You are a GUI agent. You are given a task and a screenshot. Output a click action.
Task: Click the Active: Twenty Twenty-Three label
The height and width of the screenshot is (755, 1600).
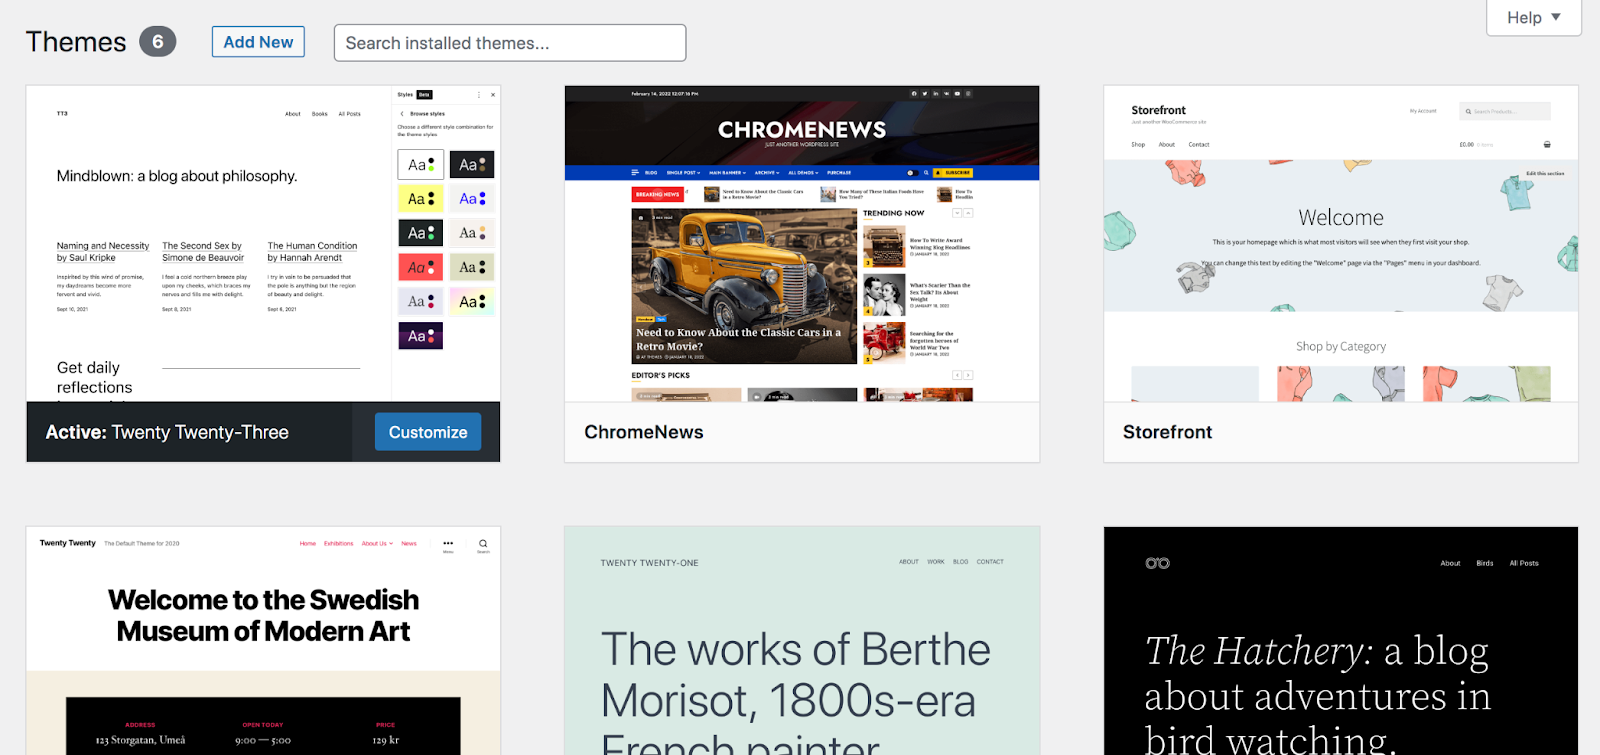click(167, 432)
